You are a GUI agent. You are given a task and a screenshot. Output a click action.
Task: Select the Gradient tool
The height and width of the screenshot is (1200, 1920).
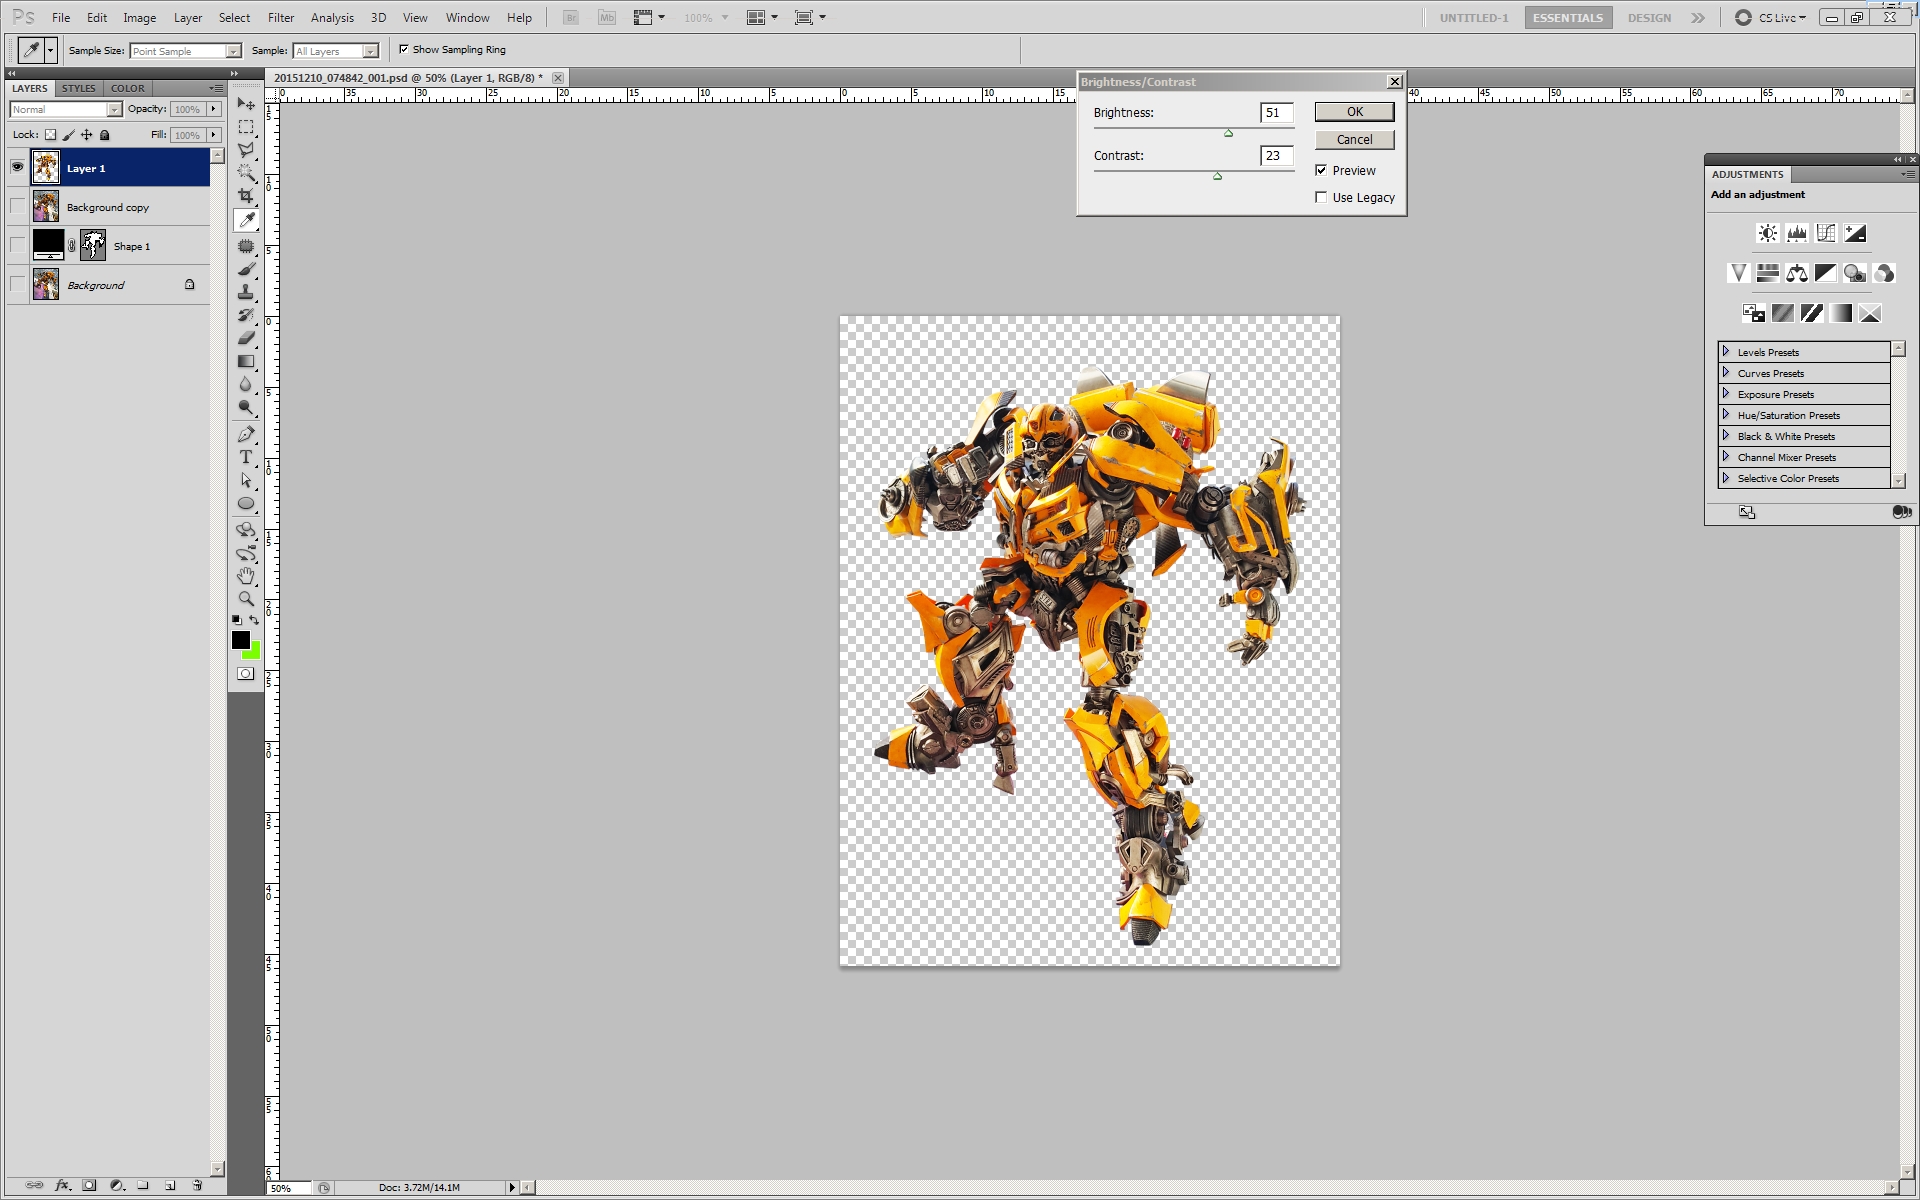(x=246, y=361)
